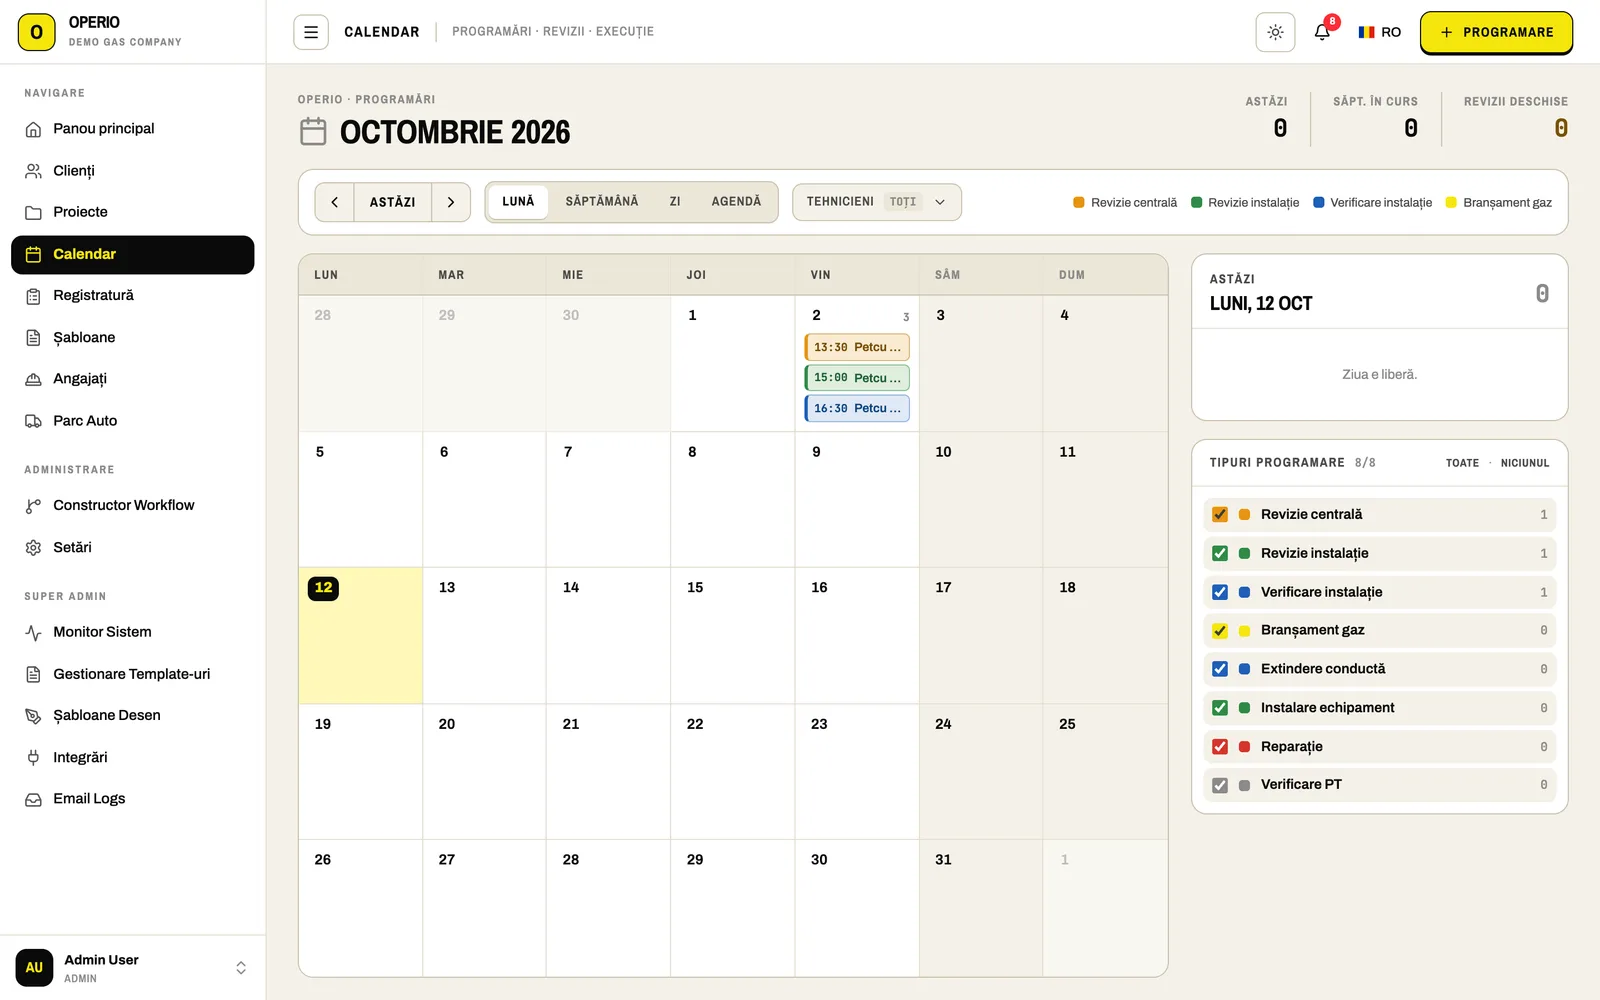The height and width of the screenshot is (1000, 1600).
Task: Select the Lună view tab
Action: click(x=518, y=202)
